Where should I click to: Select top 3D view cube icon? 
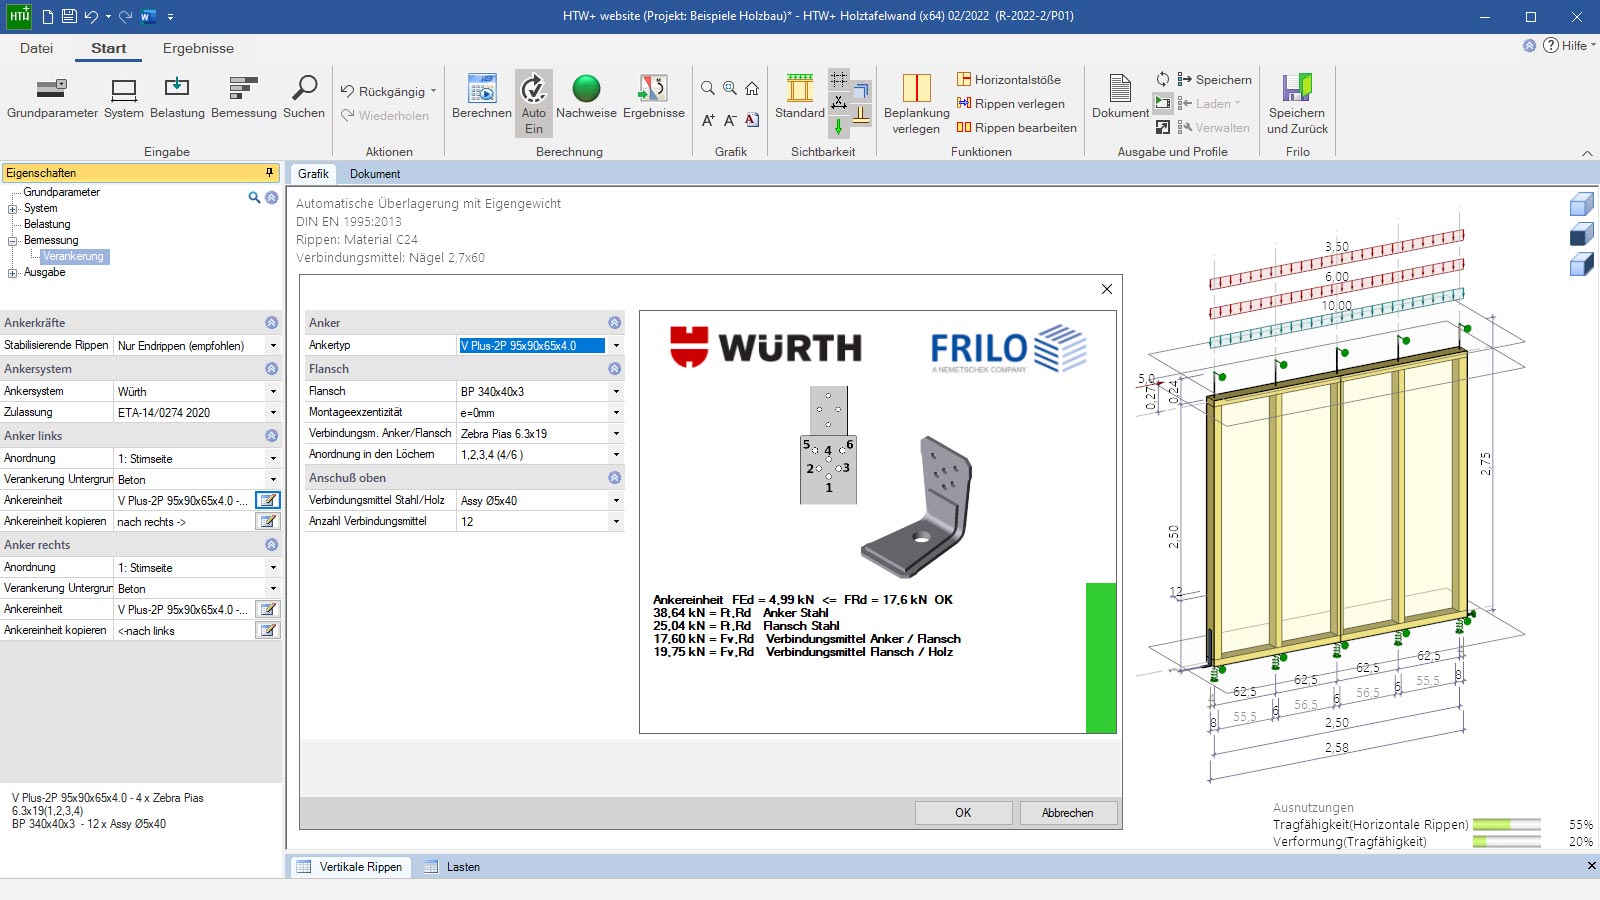click(x=1581, y=204)
